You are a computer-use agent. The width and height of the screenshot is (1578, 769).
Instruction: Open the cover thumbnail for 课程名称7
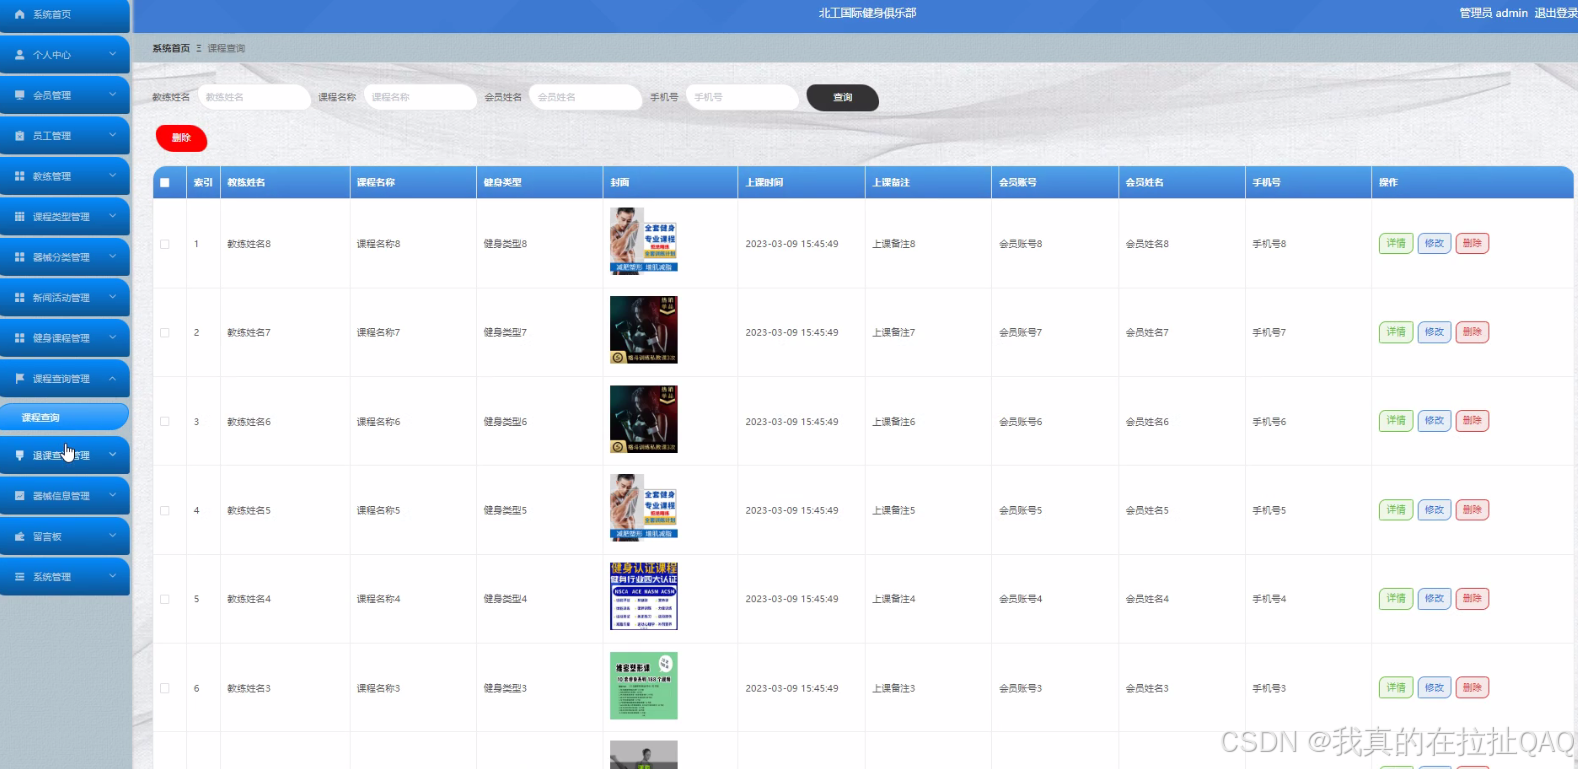click(x=644, y=330)
